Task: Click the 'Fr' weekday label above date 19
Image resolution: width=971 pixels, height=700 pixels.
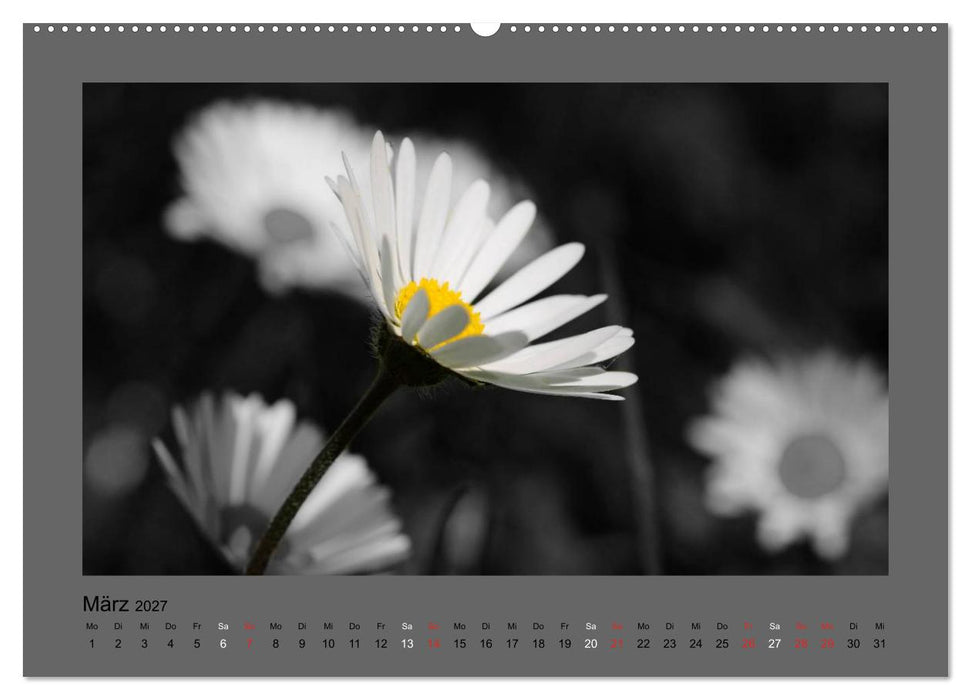Action: coord(565,626)
